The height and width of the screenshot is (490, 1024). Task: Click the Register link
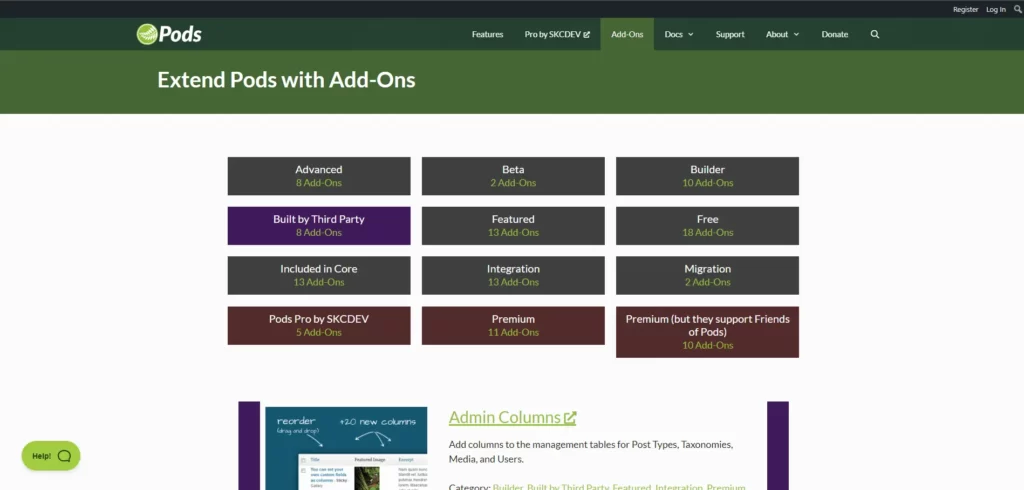tap(965, 9)
